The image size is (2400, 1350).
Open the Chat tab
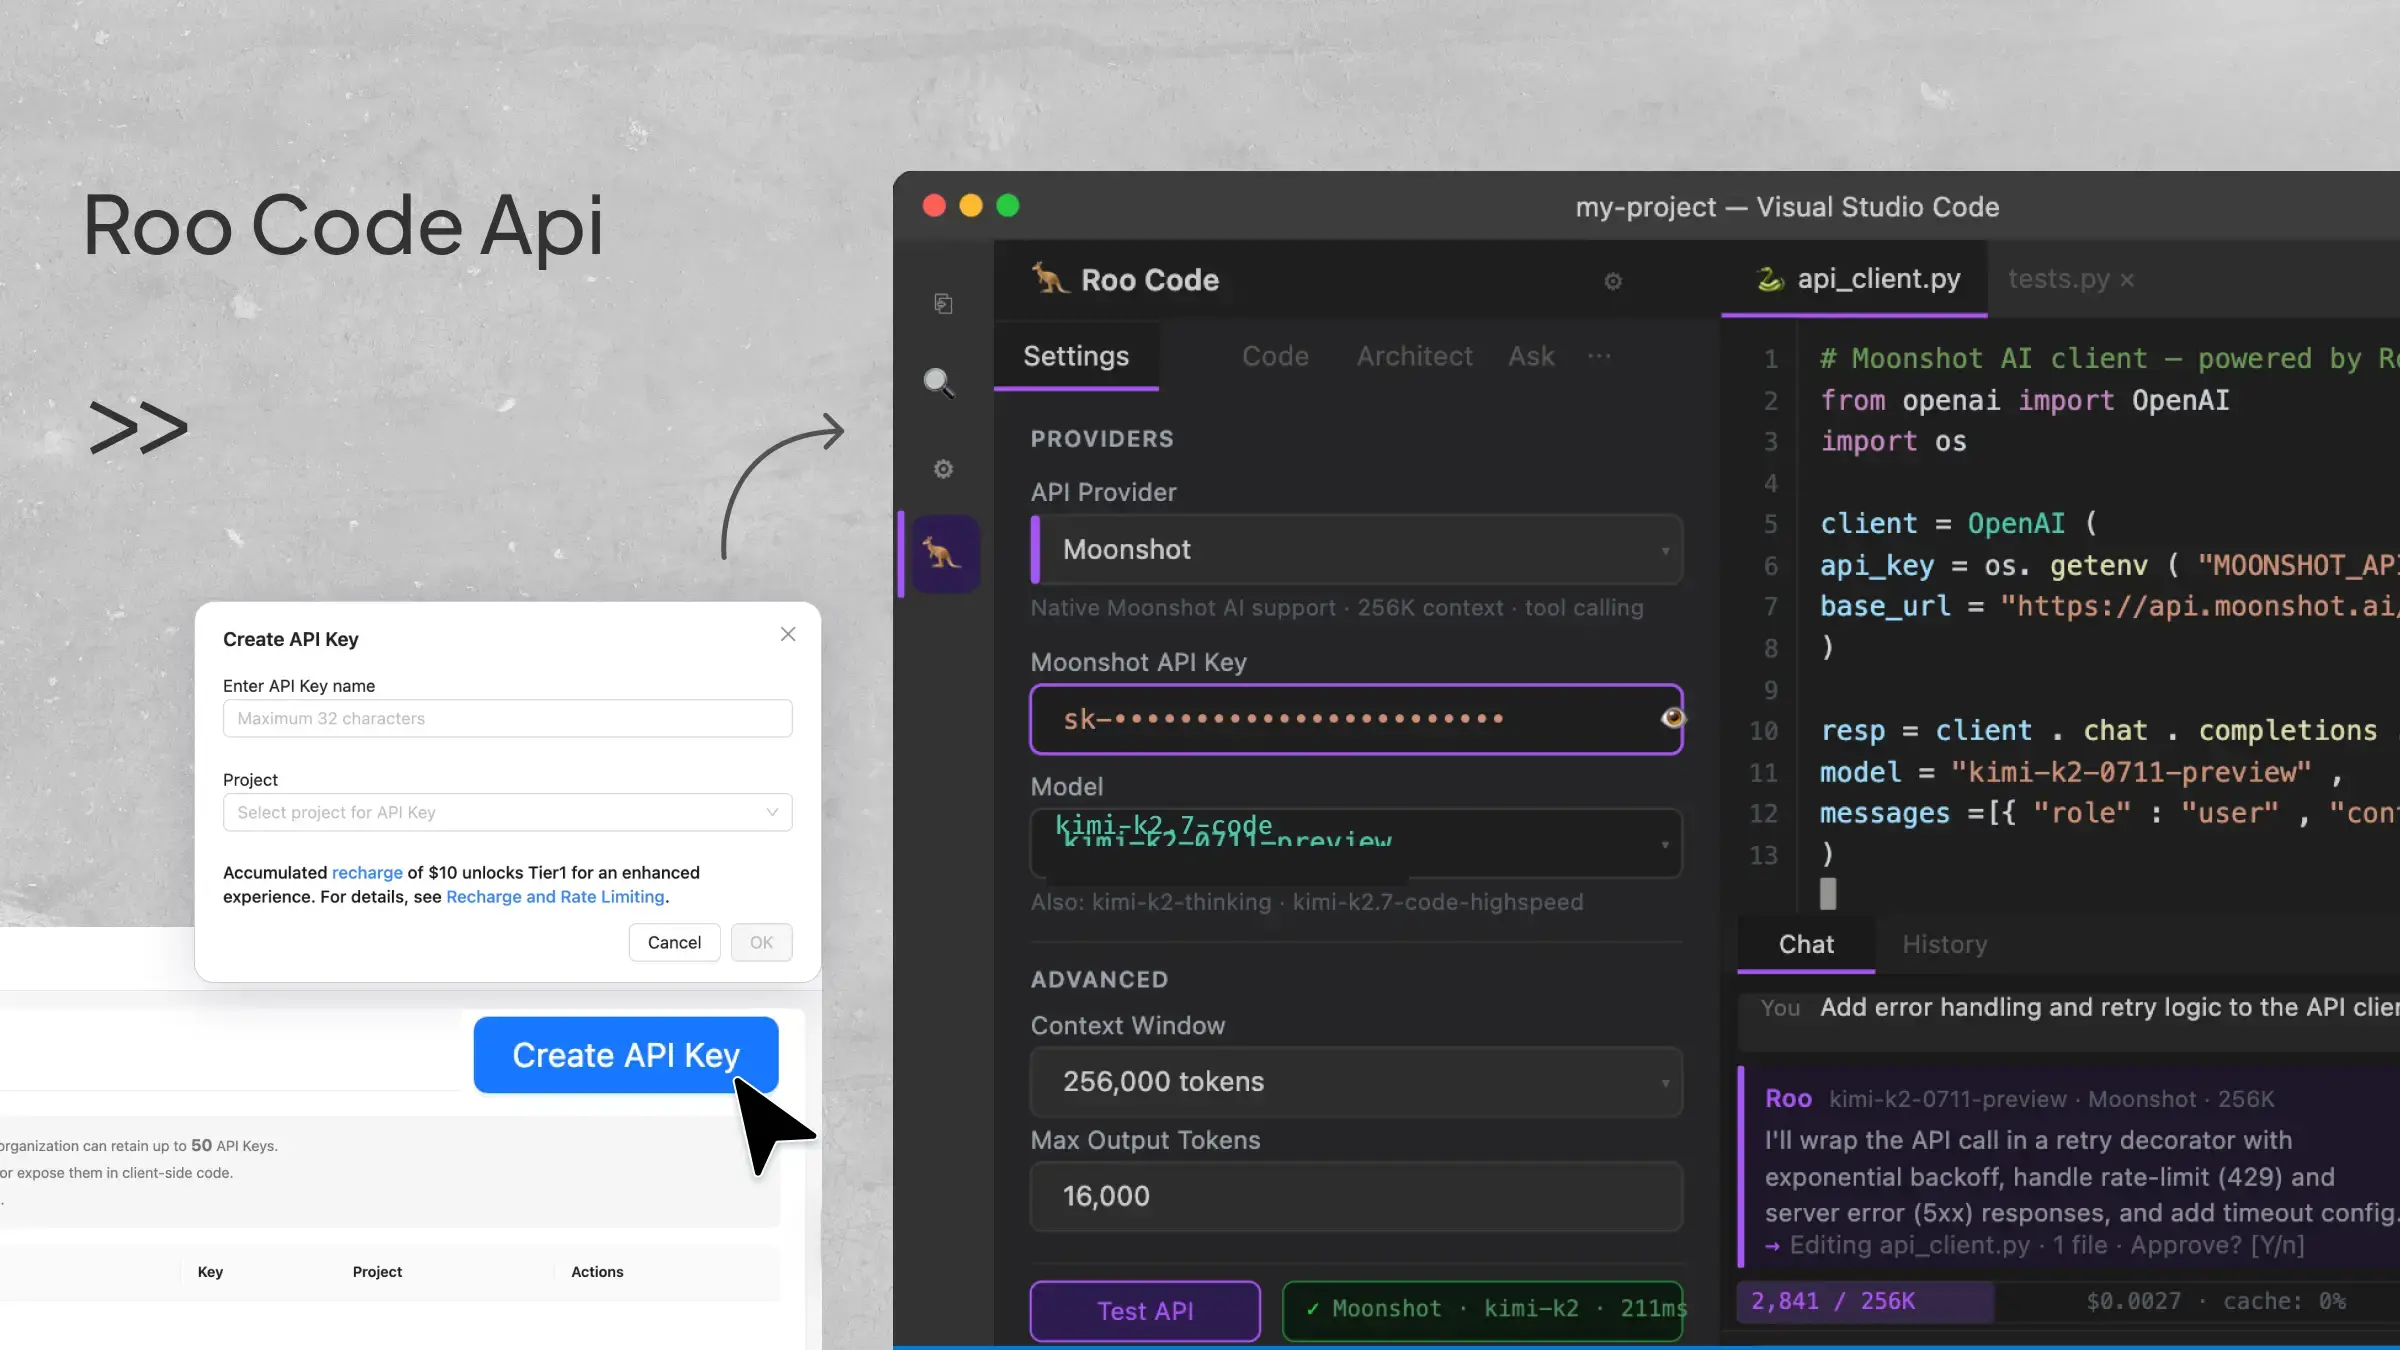pos(1806,944)
